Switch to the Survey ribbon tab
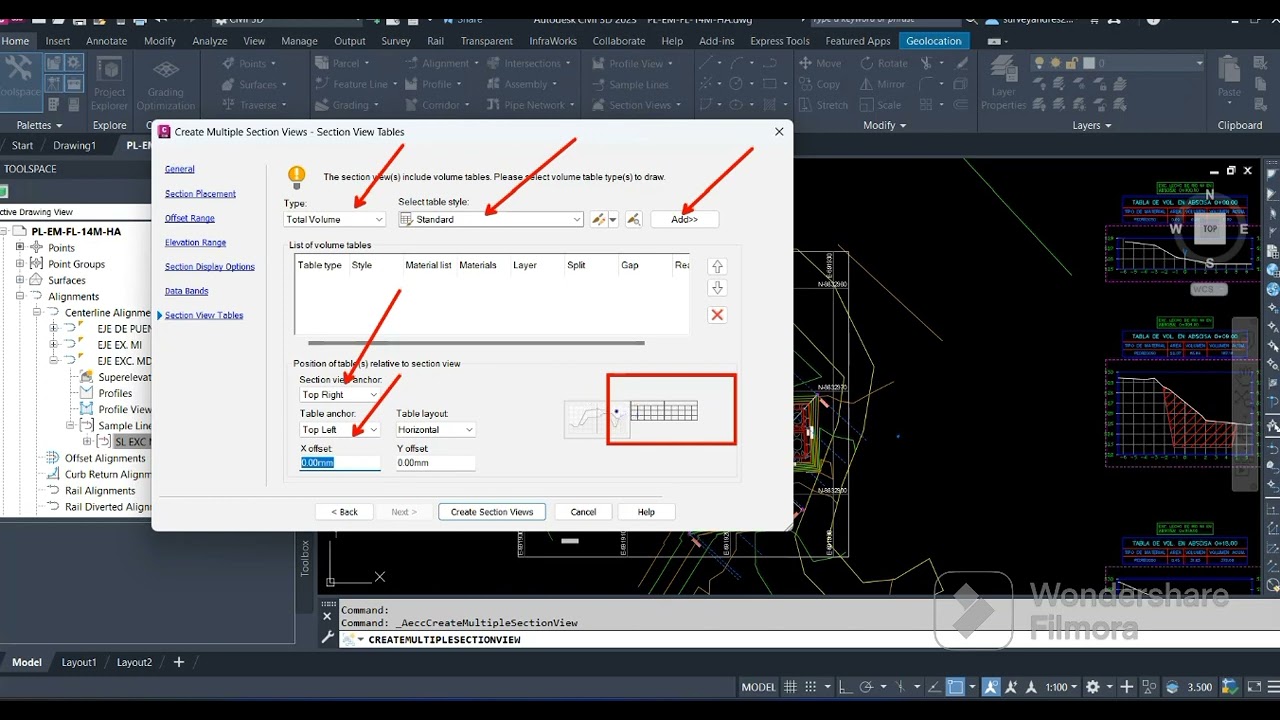The height and width of the screenshot is (720, 1280). 396,41
